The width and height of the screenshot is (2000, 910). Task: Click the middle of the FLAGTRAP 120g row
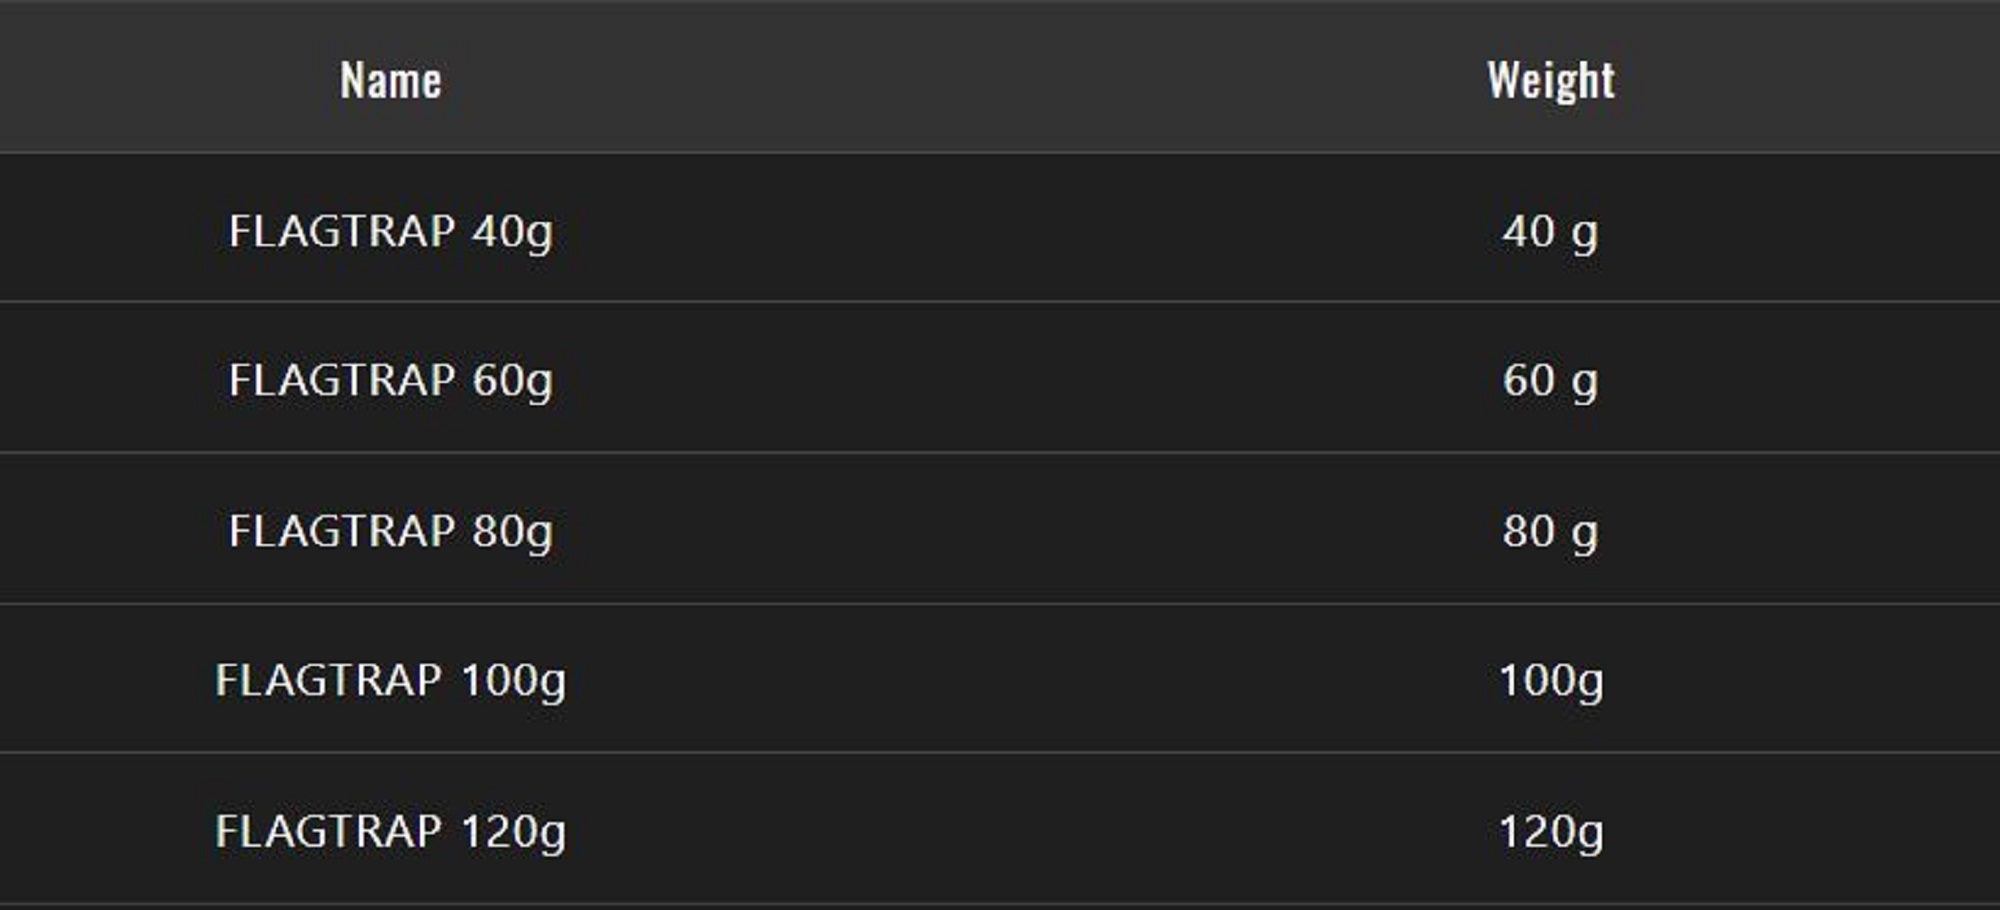pyautogui.click(x=1000, y=829)
